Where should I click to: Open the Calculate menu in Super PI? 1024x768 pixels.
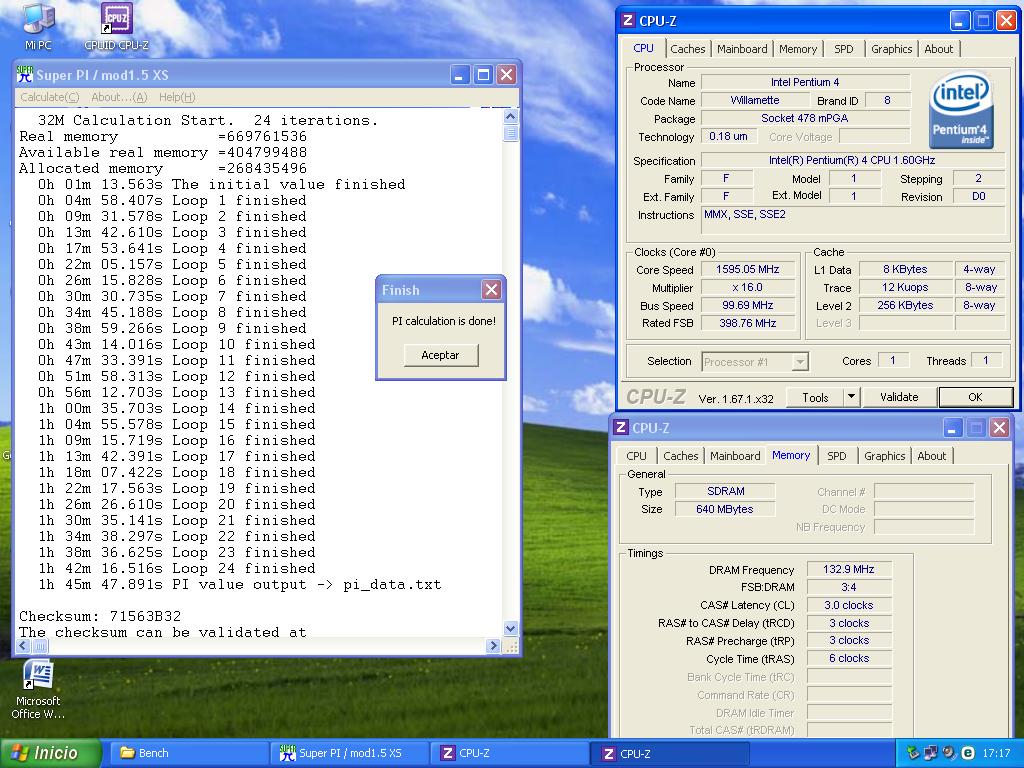coord(50,97)
